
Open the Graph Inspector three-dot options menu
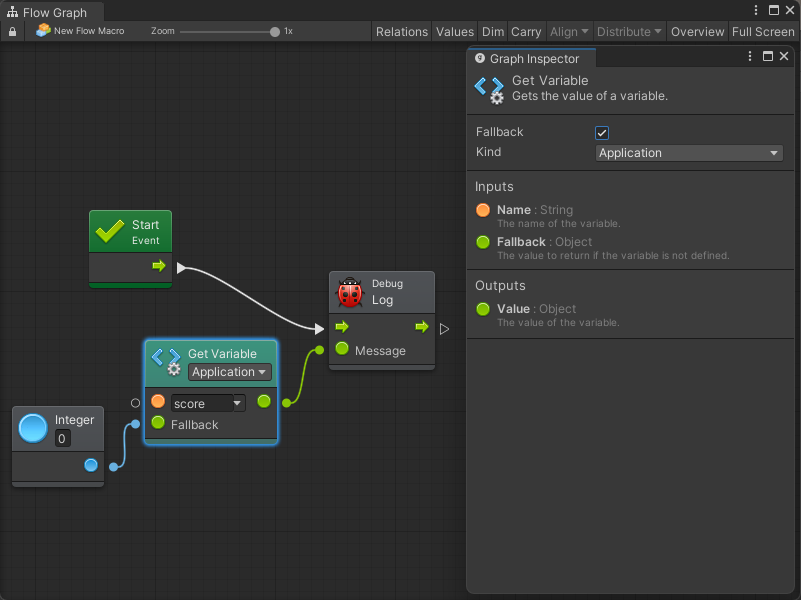point(750,57)
